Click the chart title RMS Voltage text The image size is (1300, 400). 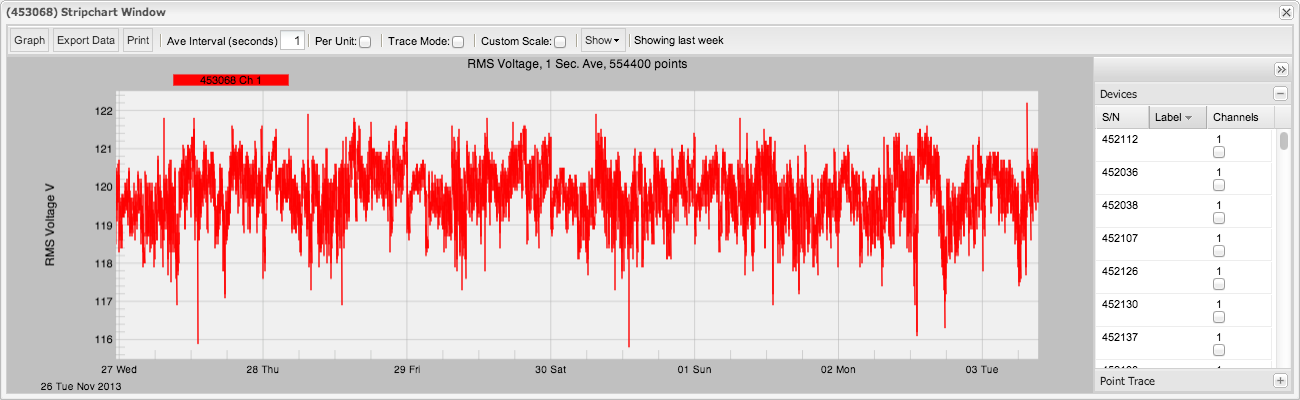pyautogui.click(x=577, y=64)
